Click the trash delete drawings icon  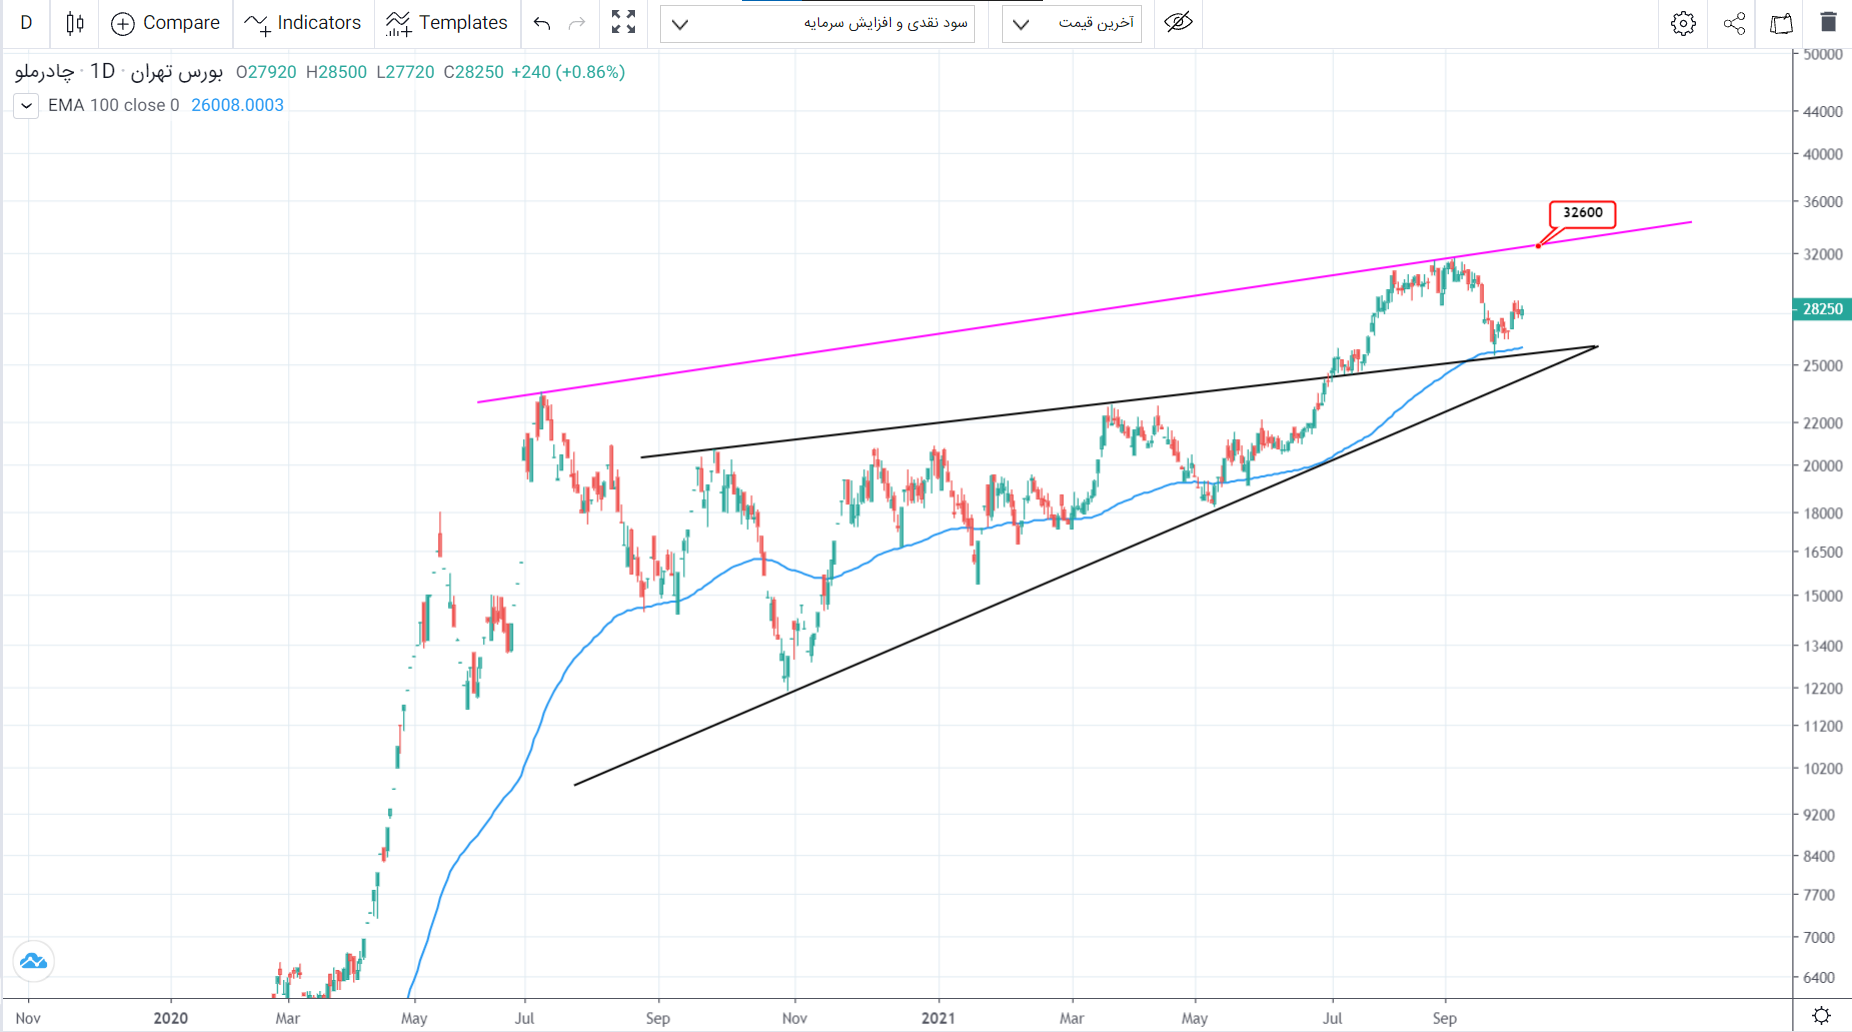coord(1828,23)
